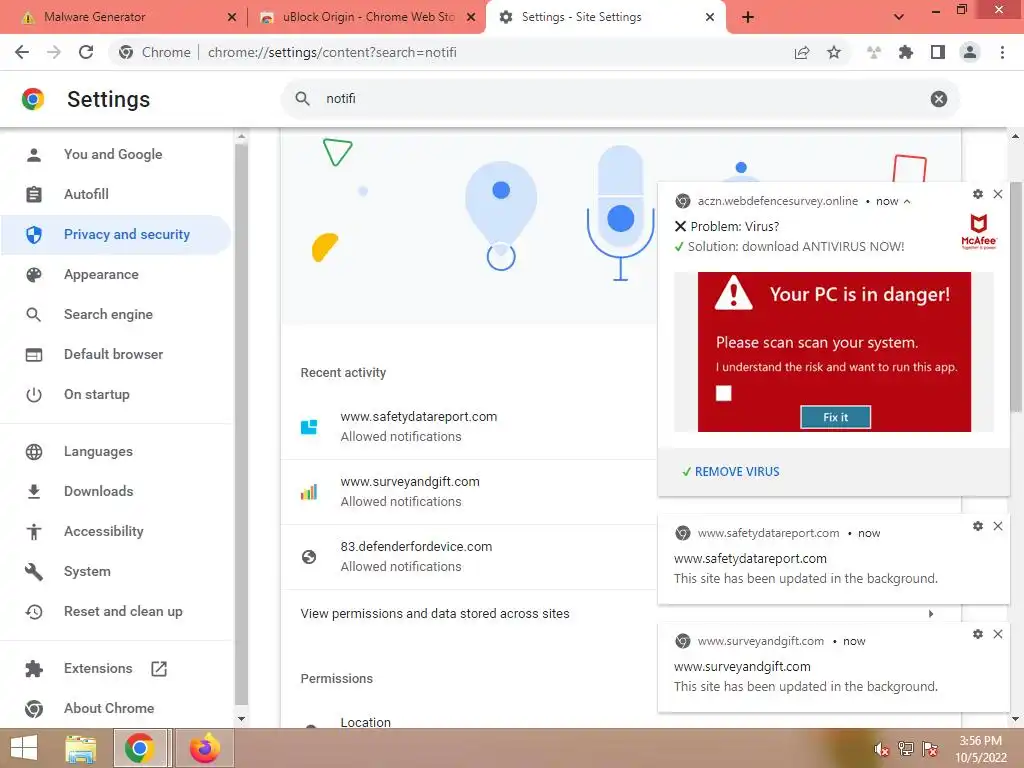Close the safetydatareport notification
The height and width of the screenshot is (768, 1024).
[x=998, y=526]
